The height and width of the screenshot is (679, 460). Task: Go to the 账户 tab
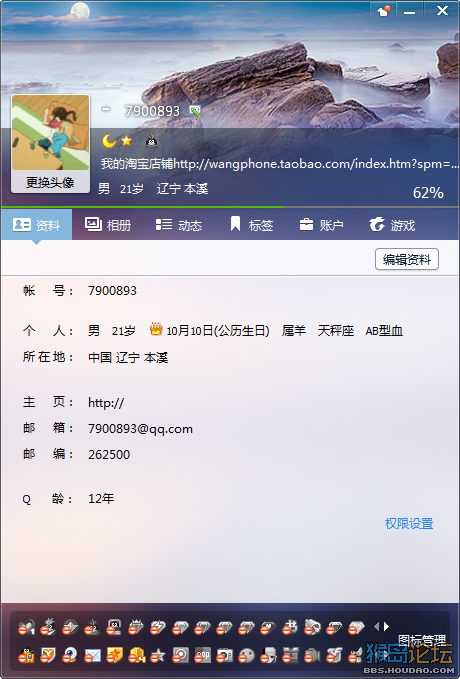tap(321, 225)
